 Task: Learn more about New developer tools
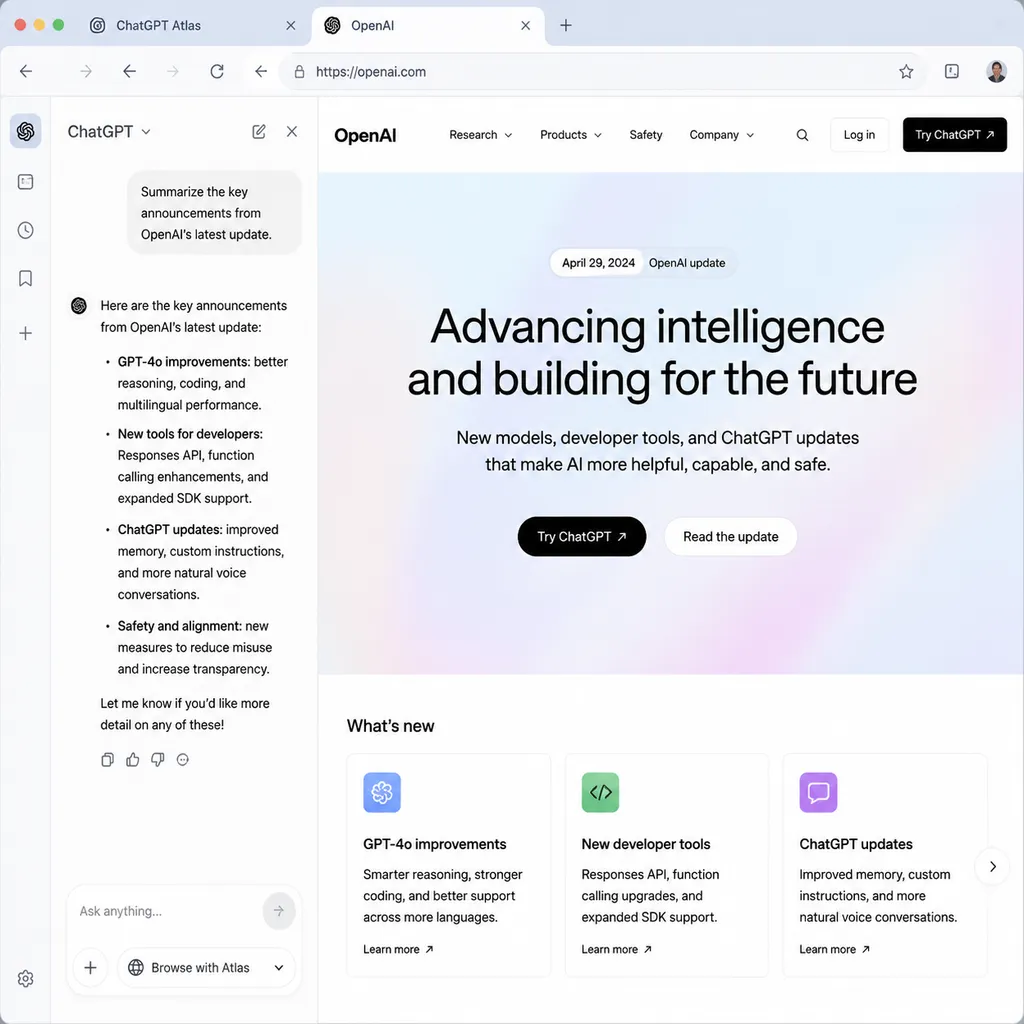point(616,949)
